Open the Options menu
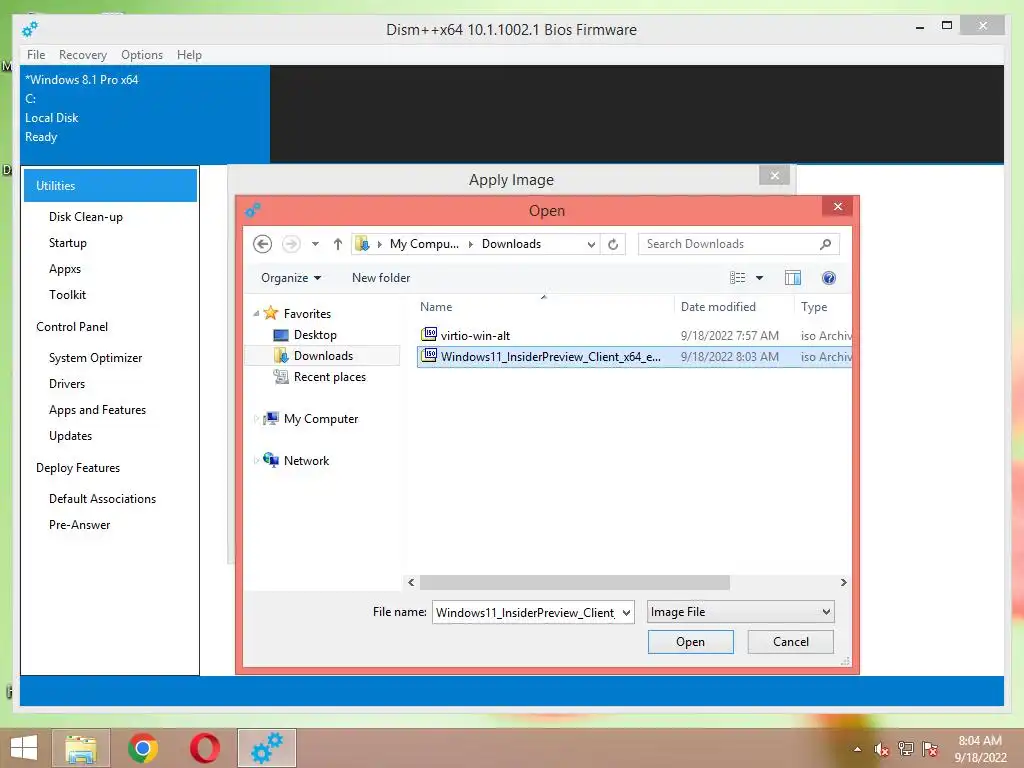1024x768 pixels. tap(142, 55)
